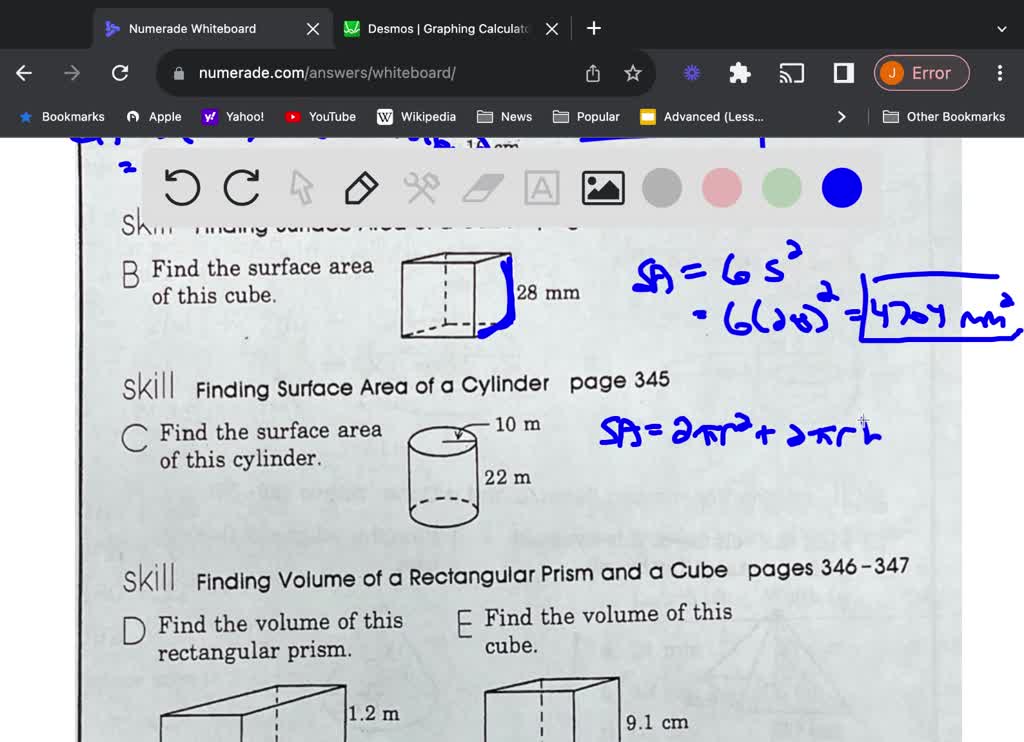Select the Redo tool on the whiteboard toolbar
The image size is (1024, 742).
point(241,188)
